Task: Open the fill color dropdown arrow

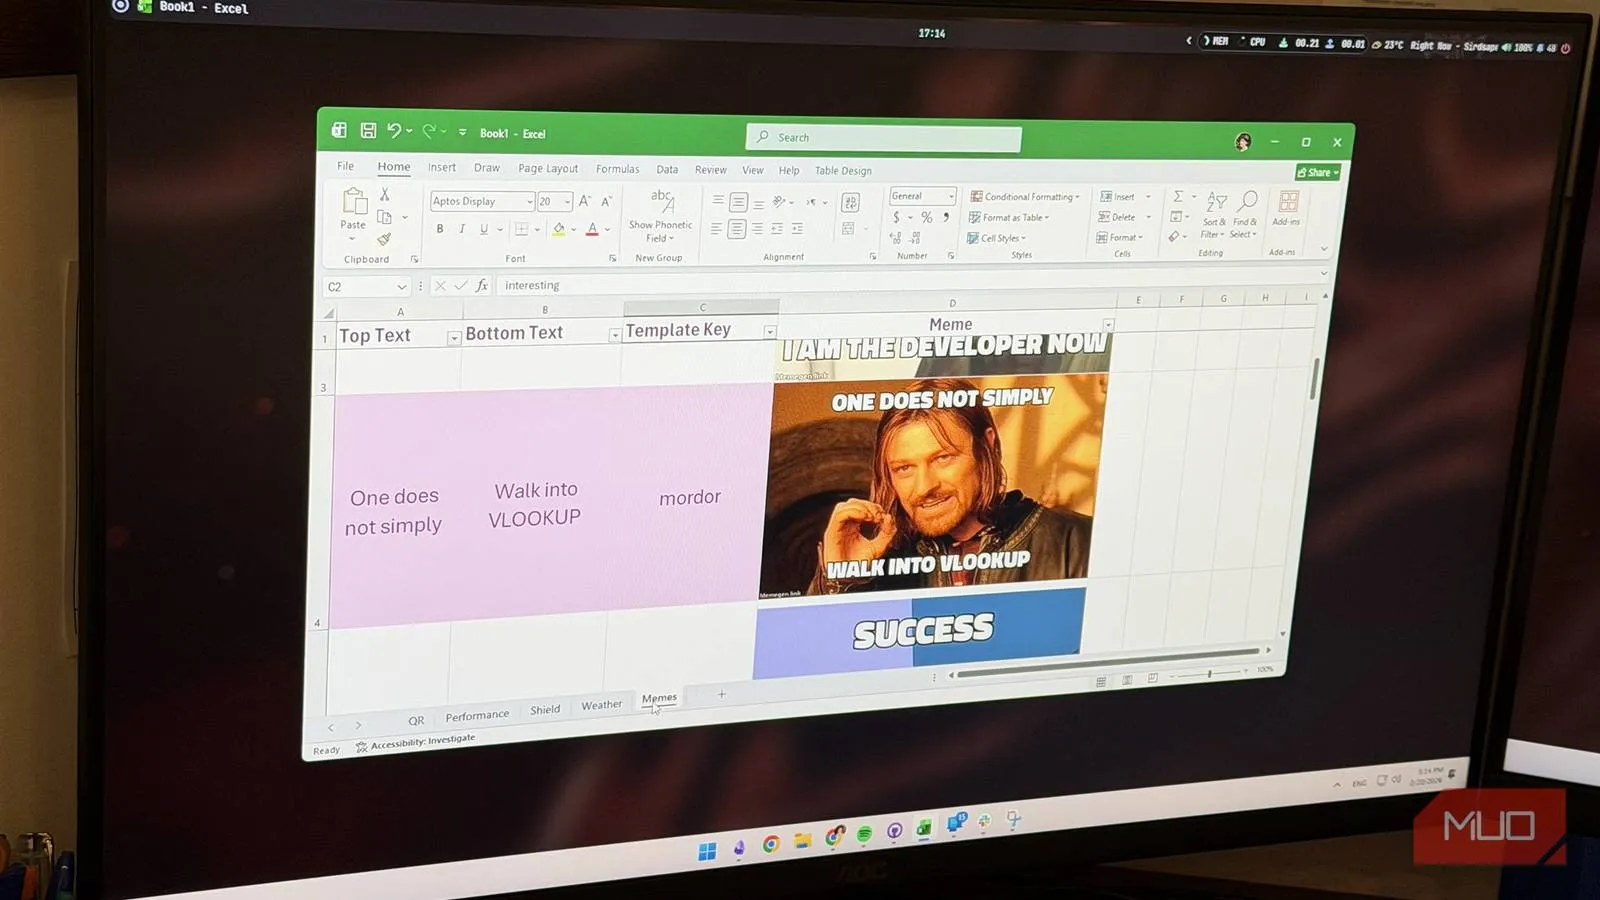Action: [x=573, y=230]
